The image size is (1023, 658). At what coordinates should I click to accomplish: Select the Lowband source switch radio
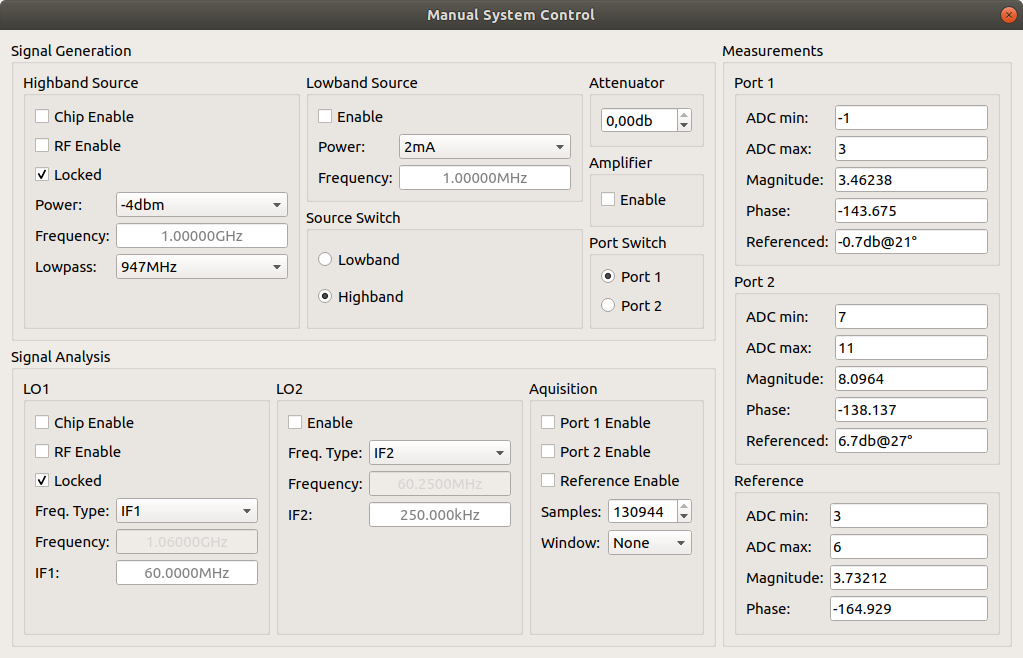point(325,260)
